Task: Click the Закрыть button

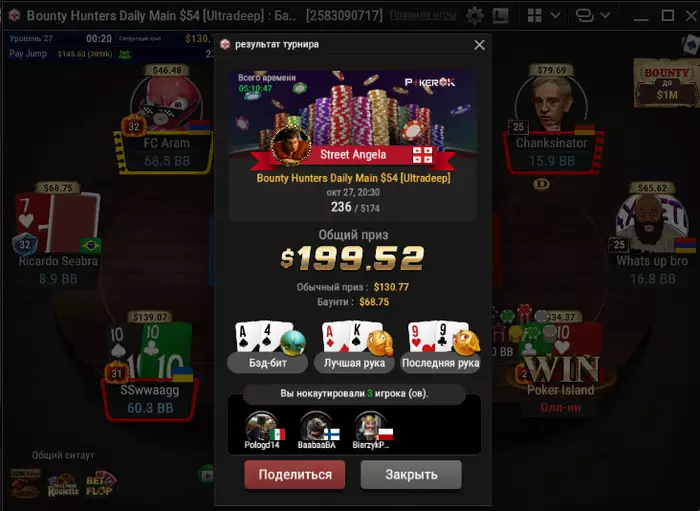Action: (411, 474)
